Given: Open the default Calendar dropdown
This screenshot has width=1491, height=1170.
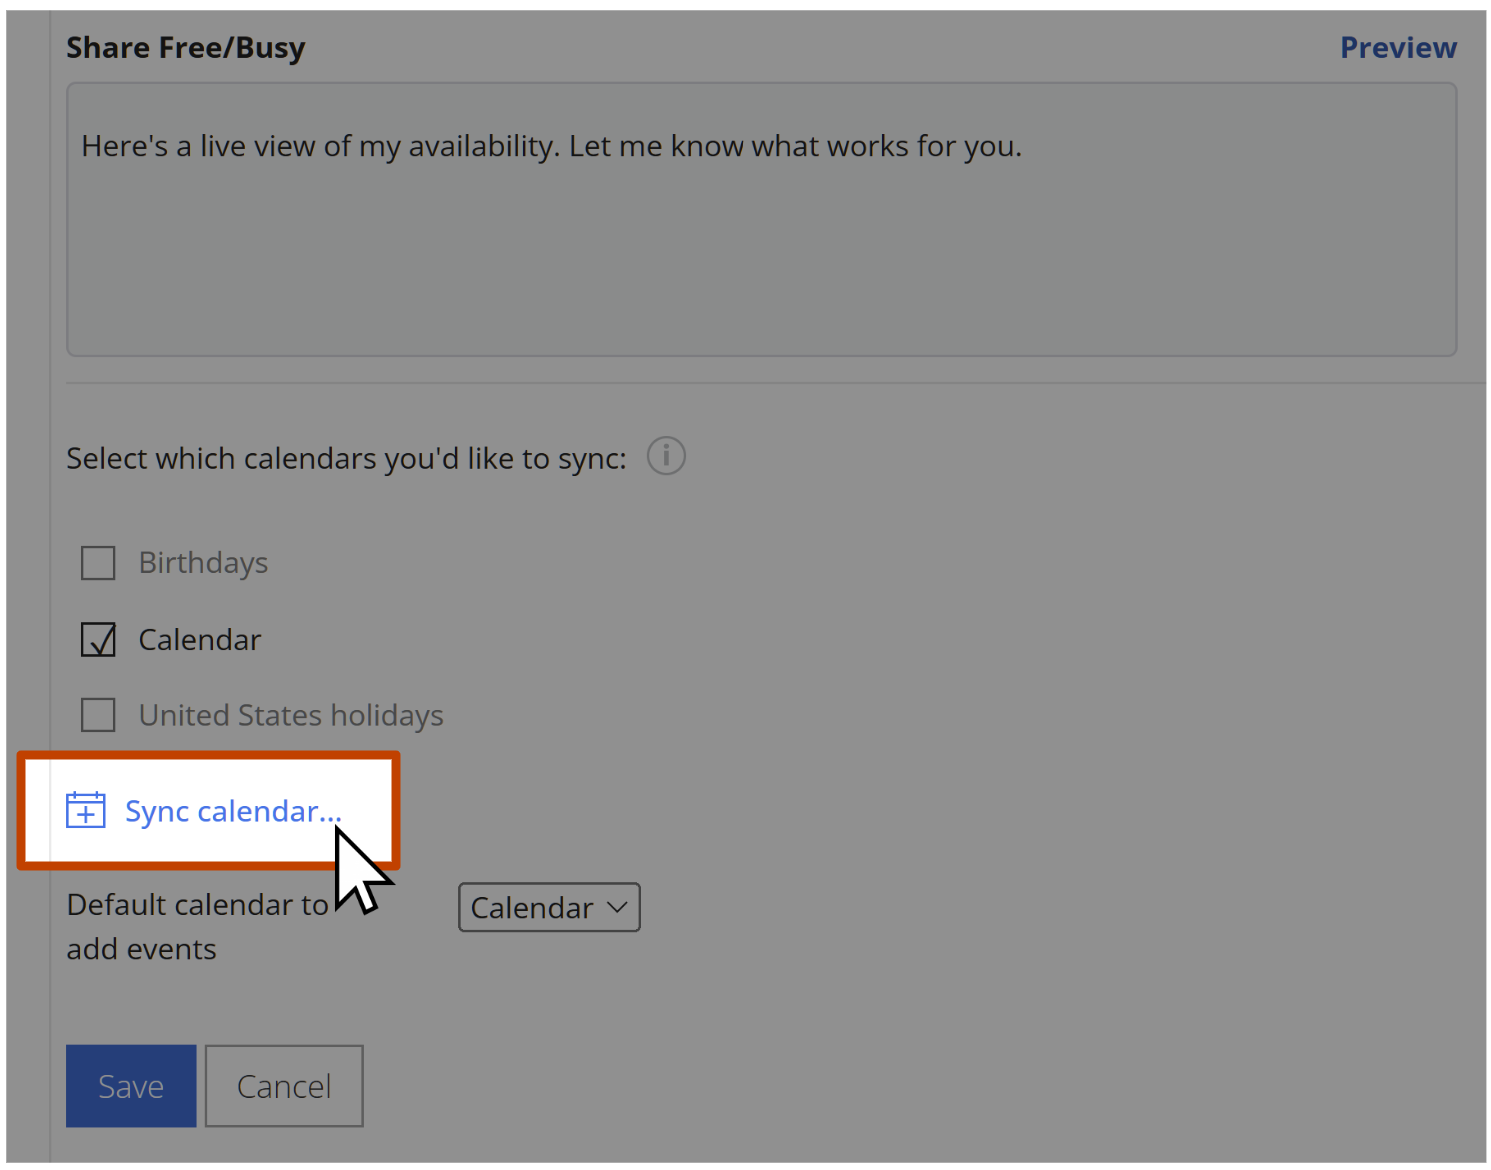Looking at the screenshot, I should pos(549,907).
